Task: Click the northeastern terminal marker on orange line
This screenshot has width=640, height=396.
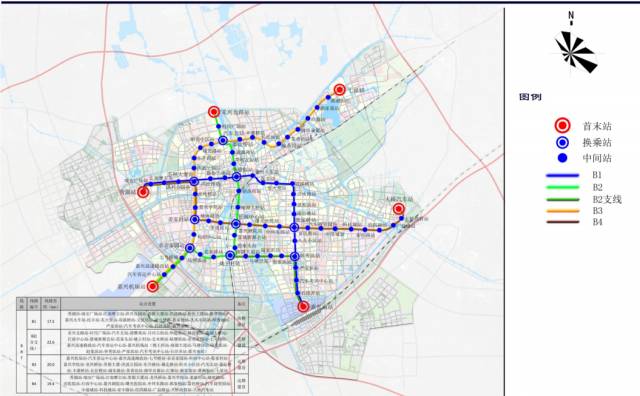Action: coord(340,90)
